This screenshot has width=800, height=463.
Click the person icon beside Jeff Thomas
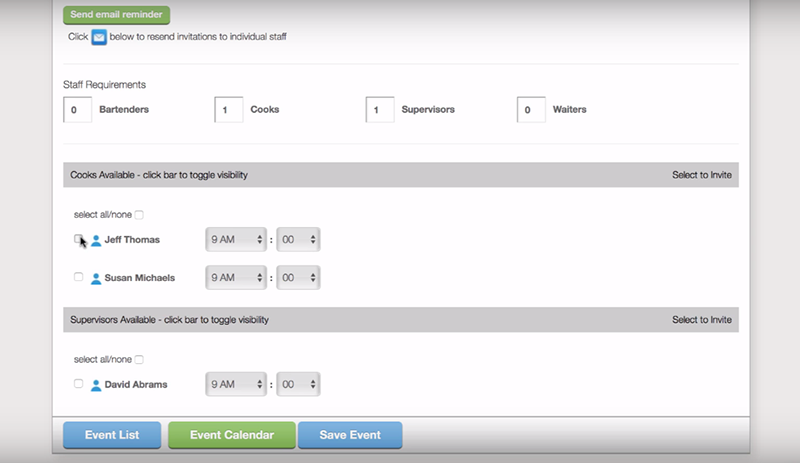pyautogui.click(x=96, y=240)
